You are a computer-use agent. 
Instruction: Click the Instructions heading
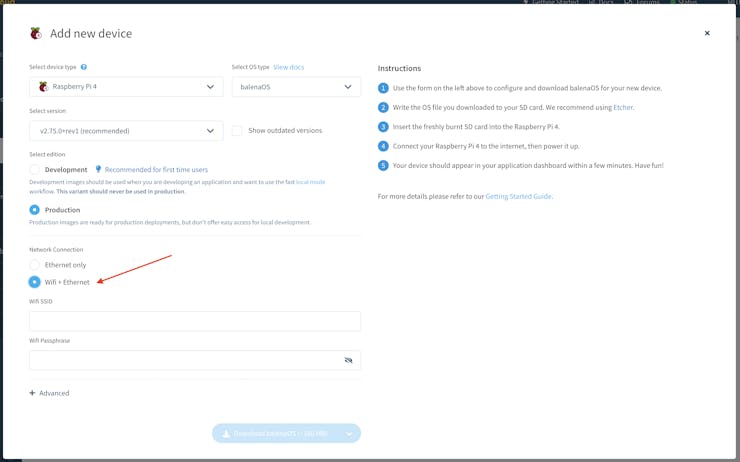tap(399, 68)
